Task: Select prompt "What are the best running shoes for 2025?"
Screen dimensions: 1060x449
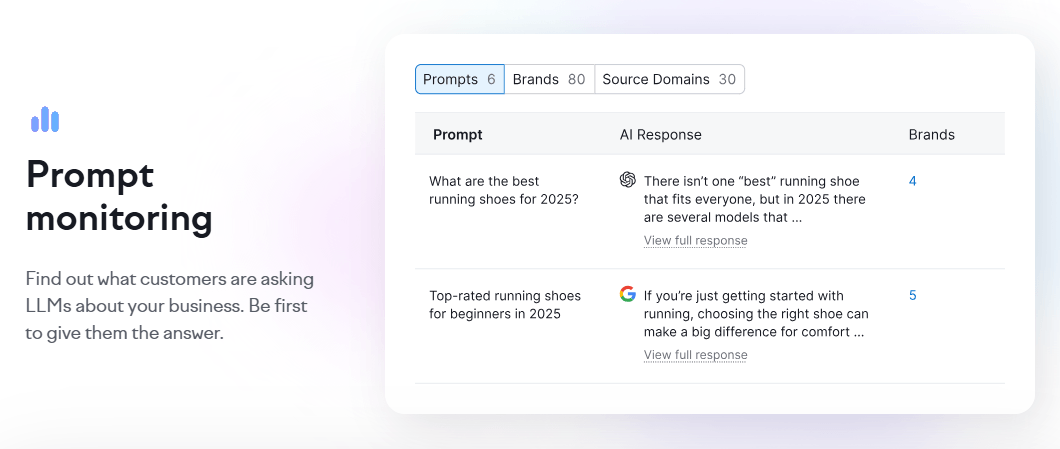Action: pos(504,191)
